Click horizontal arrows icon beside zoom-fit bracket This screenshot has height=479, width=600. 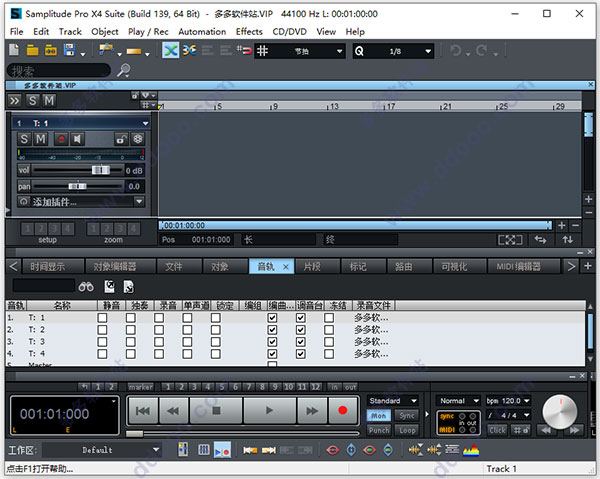pyautogui.click(x=540, y=240)
